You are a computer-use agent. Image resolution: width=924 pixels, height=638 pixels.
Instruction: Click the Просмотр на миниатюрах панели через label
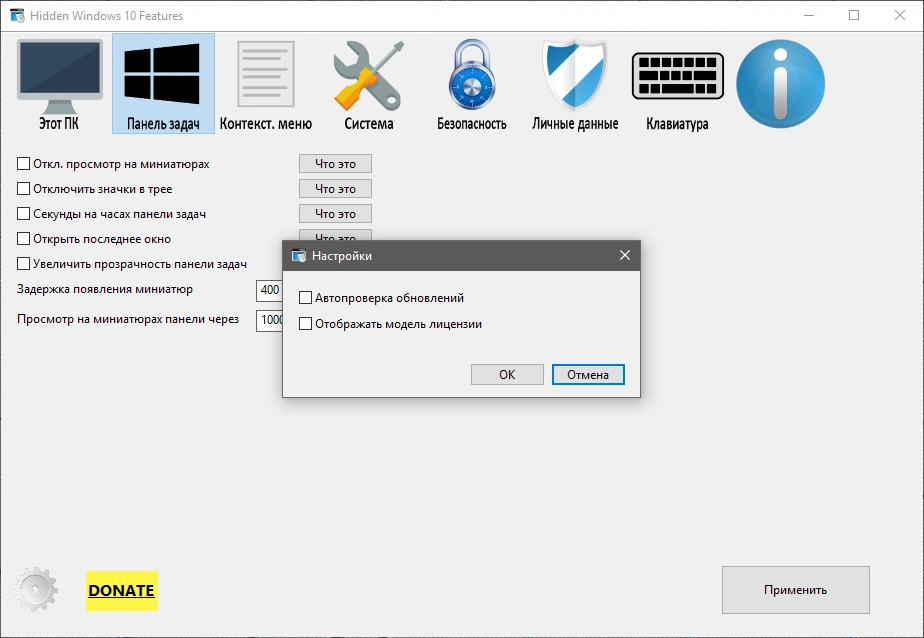pyautogui.click(x=128, y=319)
